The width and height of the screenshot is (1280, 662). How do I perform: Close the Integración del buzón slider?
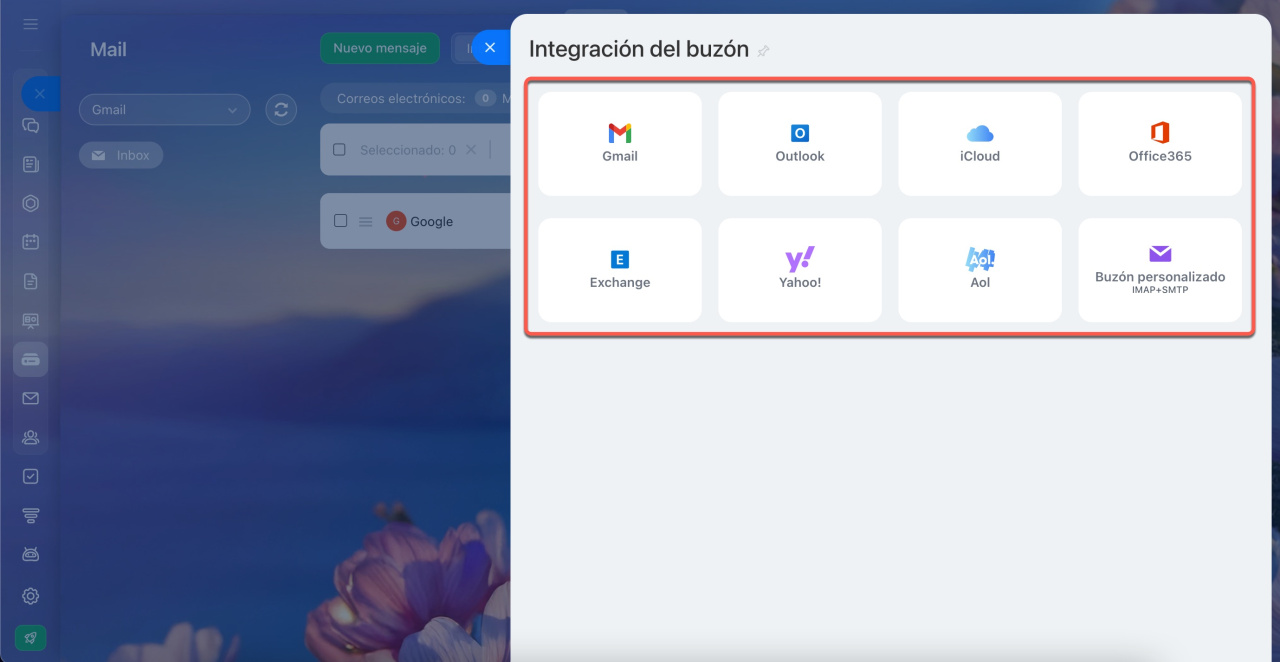(490, 47)
